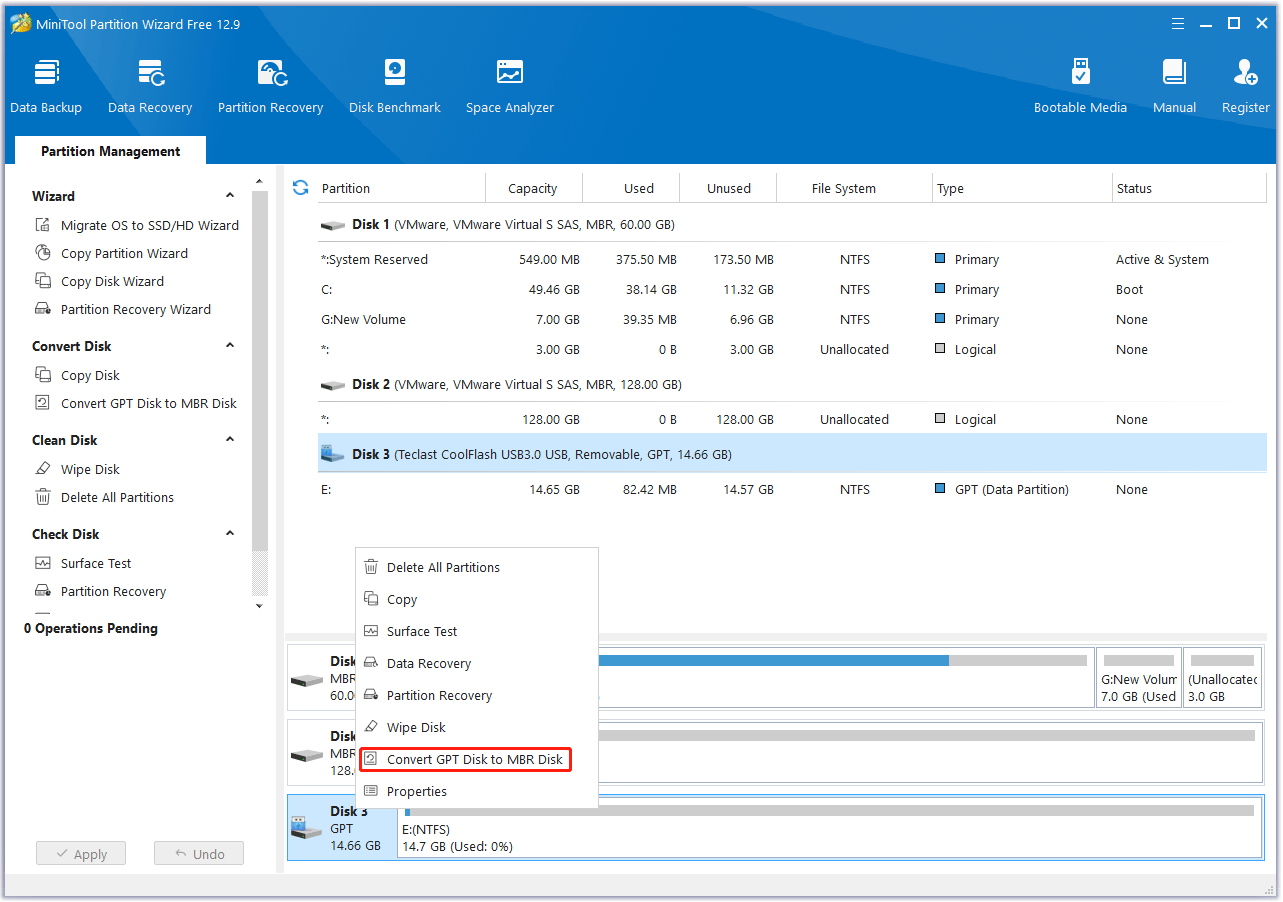Click Disk 3 USB drive icon in disk map
The image size is (1283, 902).
[x=306, y=828]
